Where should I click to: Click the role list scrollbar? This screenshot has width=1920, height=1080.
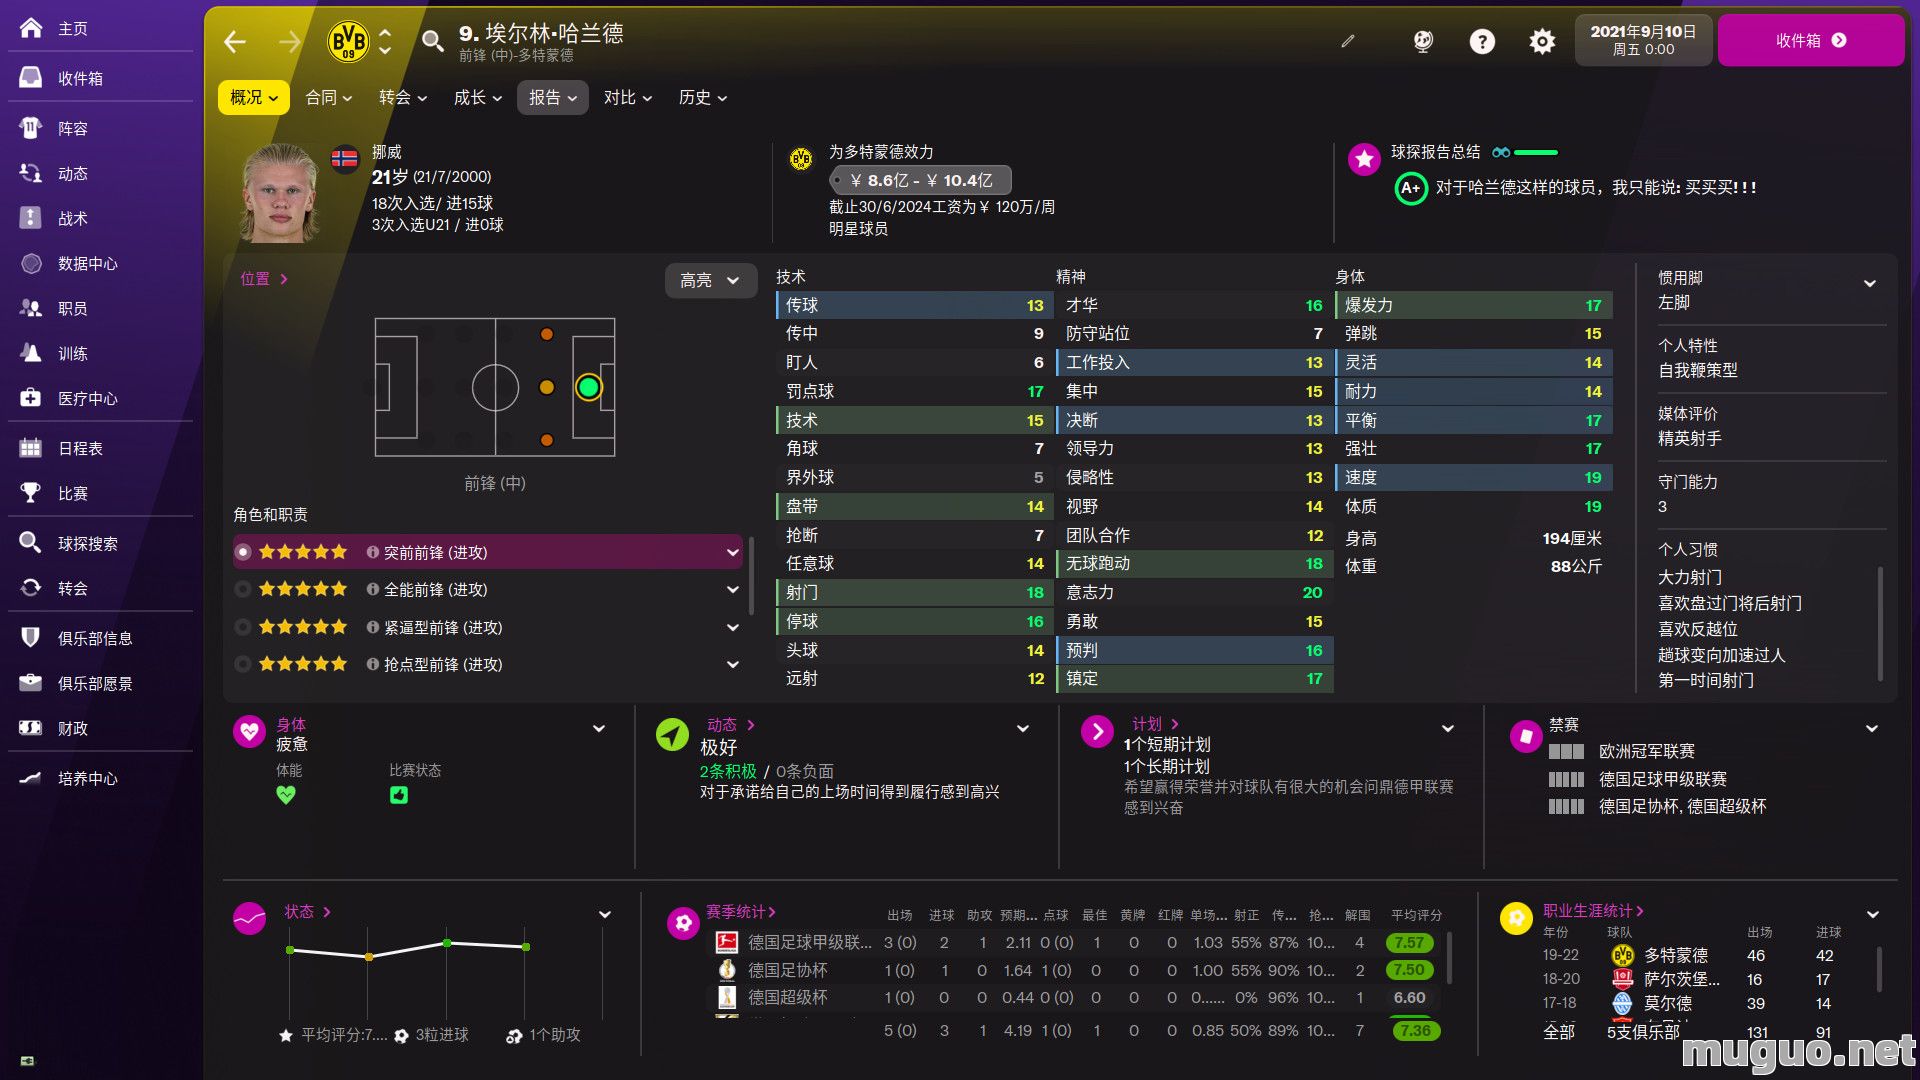(x=751, y=577)
